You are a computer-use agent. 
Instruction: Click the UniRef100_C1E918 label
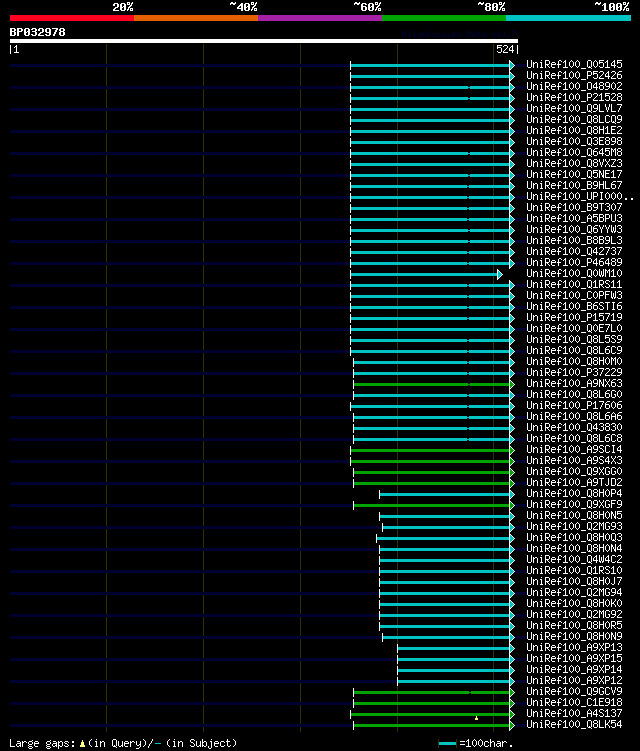point(574,703)
